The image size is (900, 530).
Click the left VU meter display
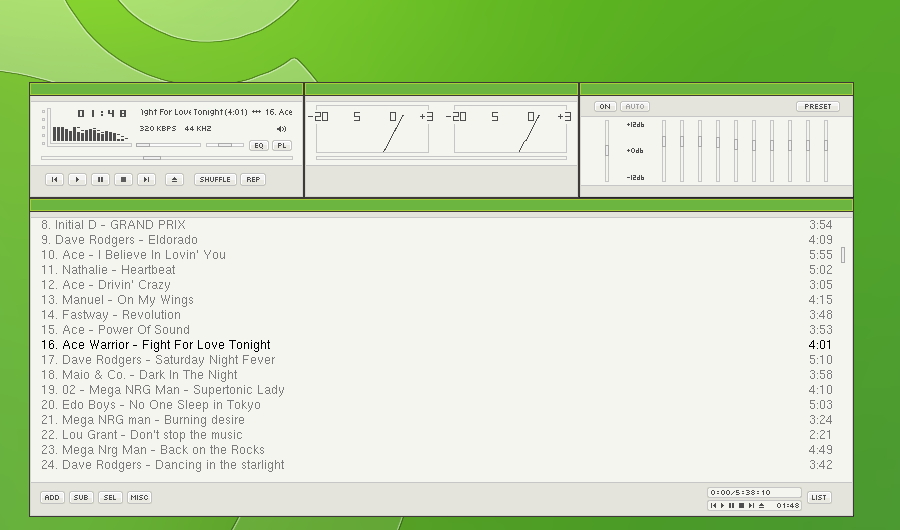(372, 129)
